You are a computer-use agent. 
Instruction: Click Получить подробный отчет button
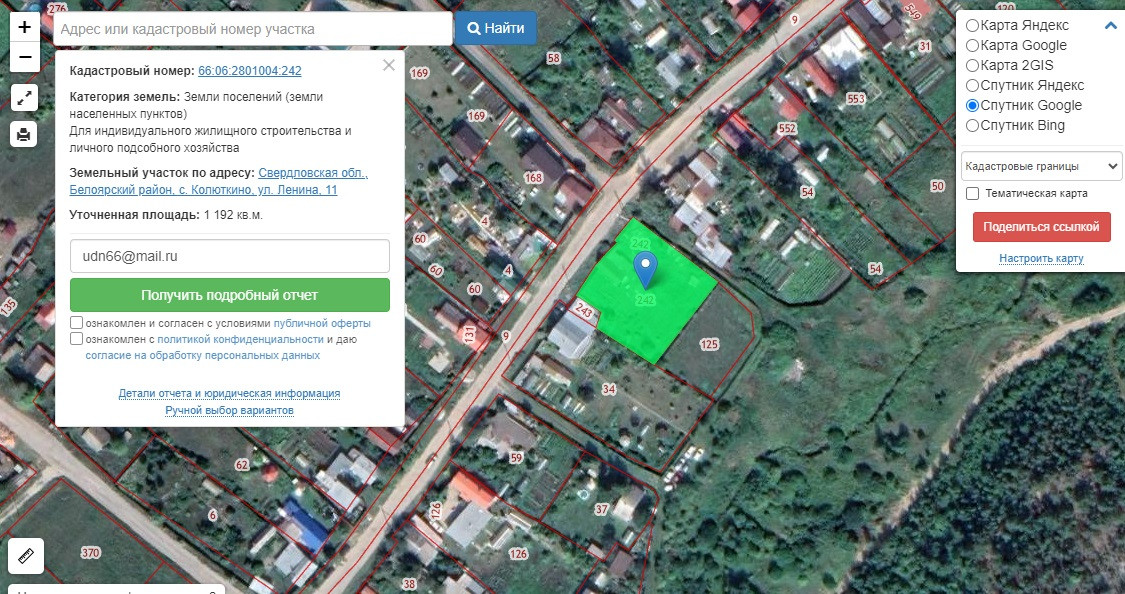[230, 295]
